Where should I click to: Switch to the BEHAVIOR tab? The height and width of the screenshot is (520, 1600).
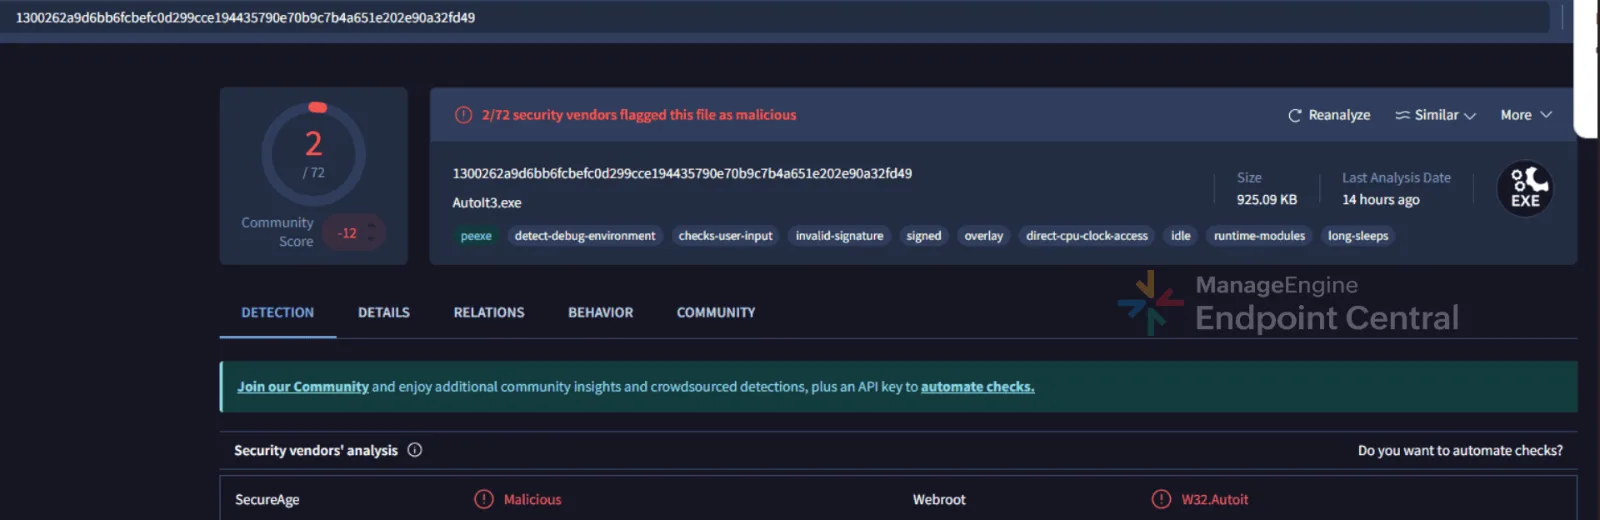(601, 313)
